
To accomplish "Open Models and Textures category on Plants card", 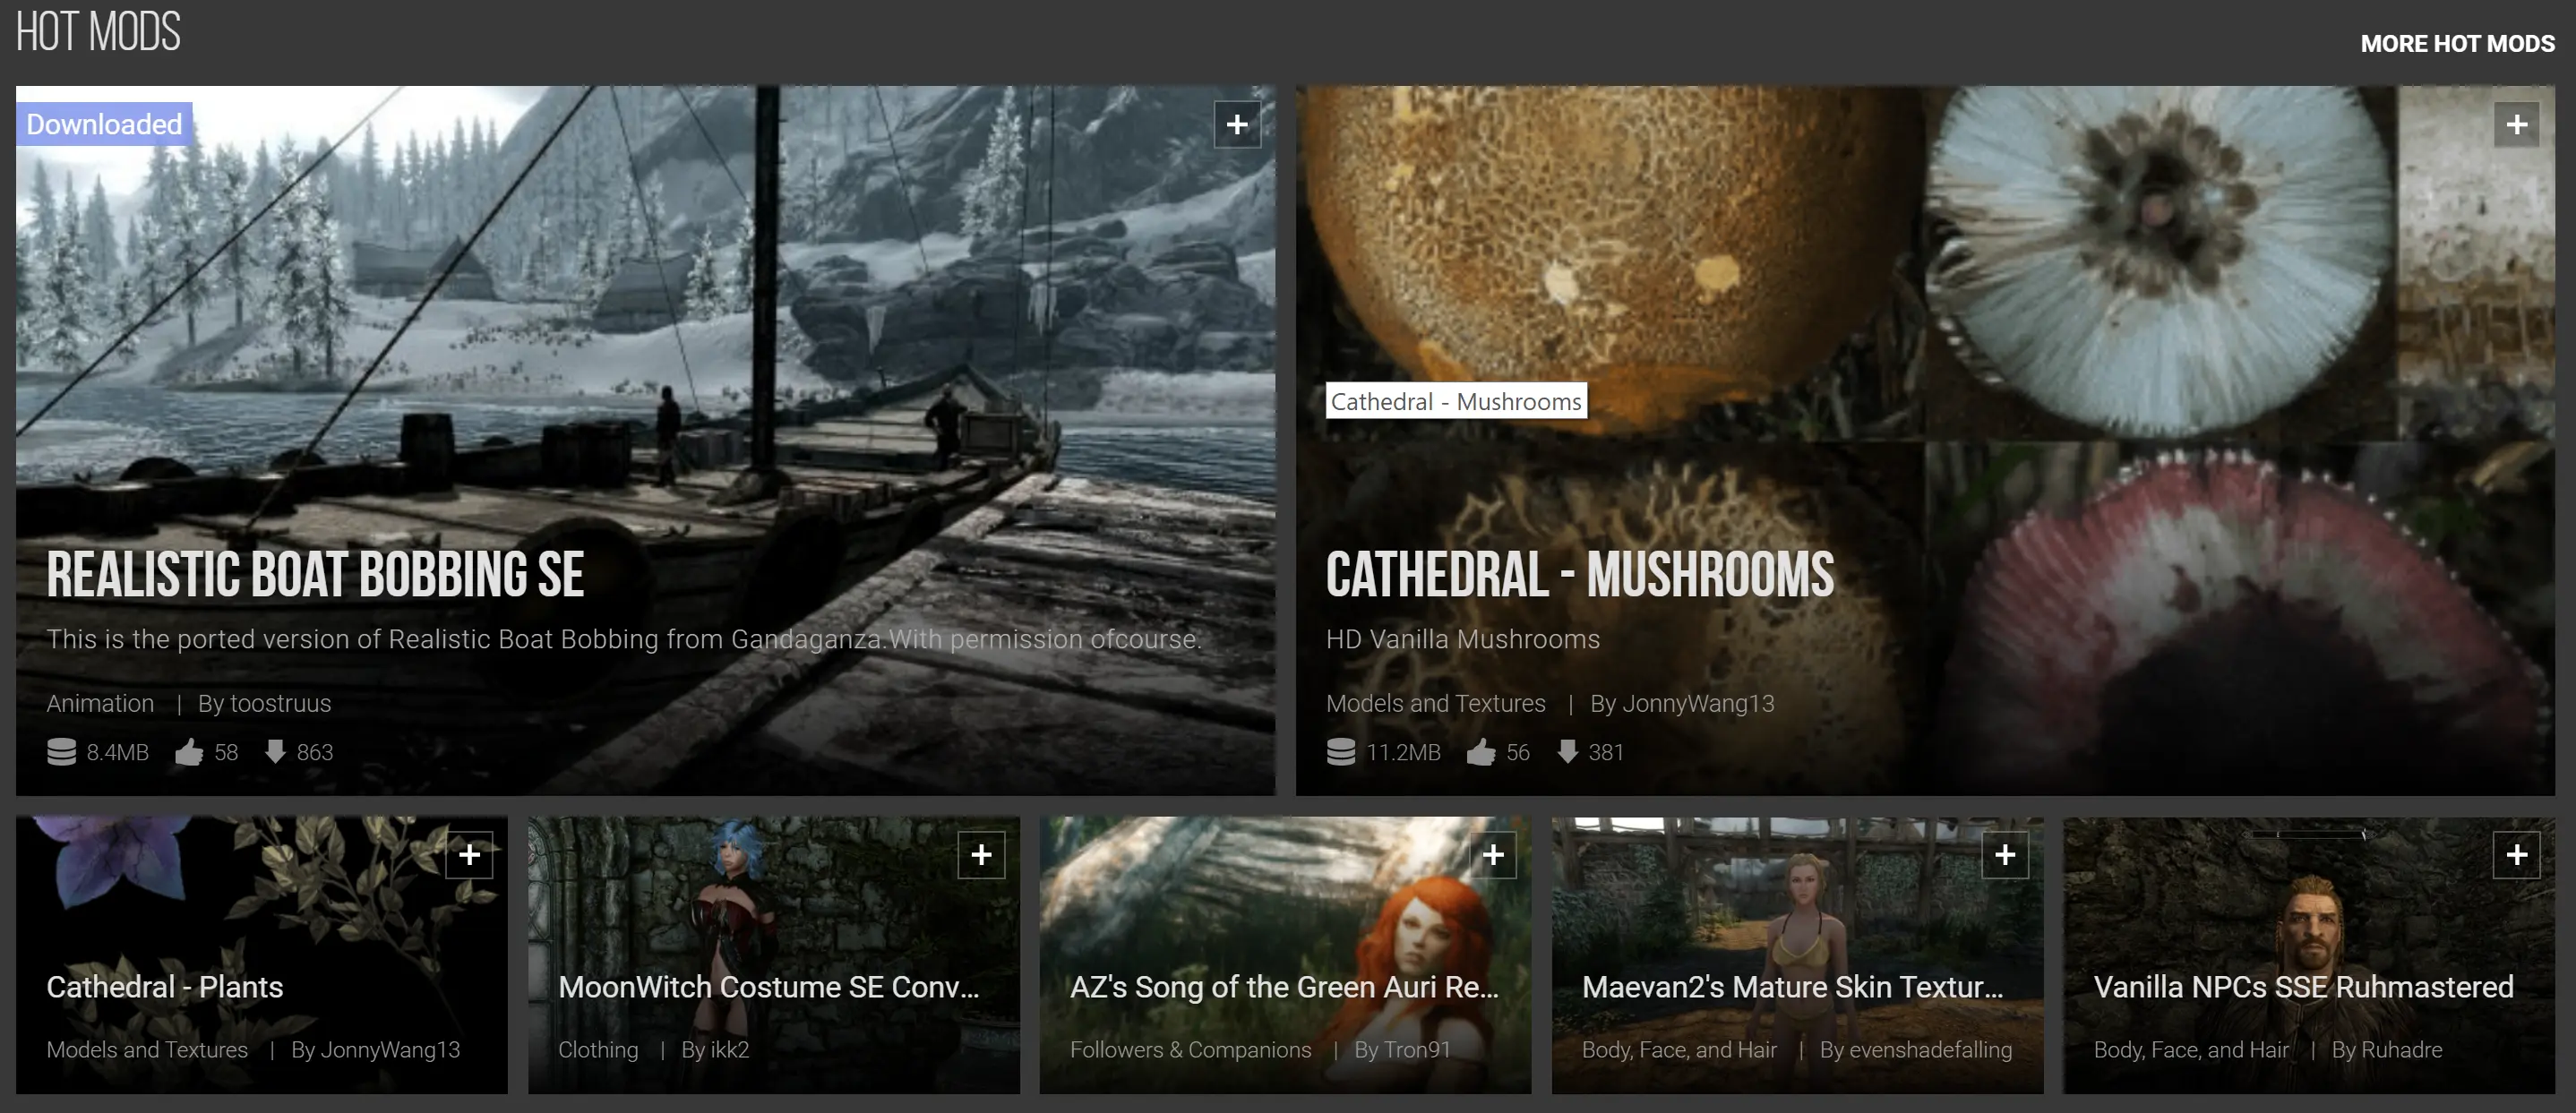I will click(x=147, y=1049).
